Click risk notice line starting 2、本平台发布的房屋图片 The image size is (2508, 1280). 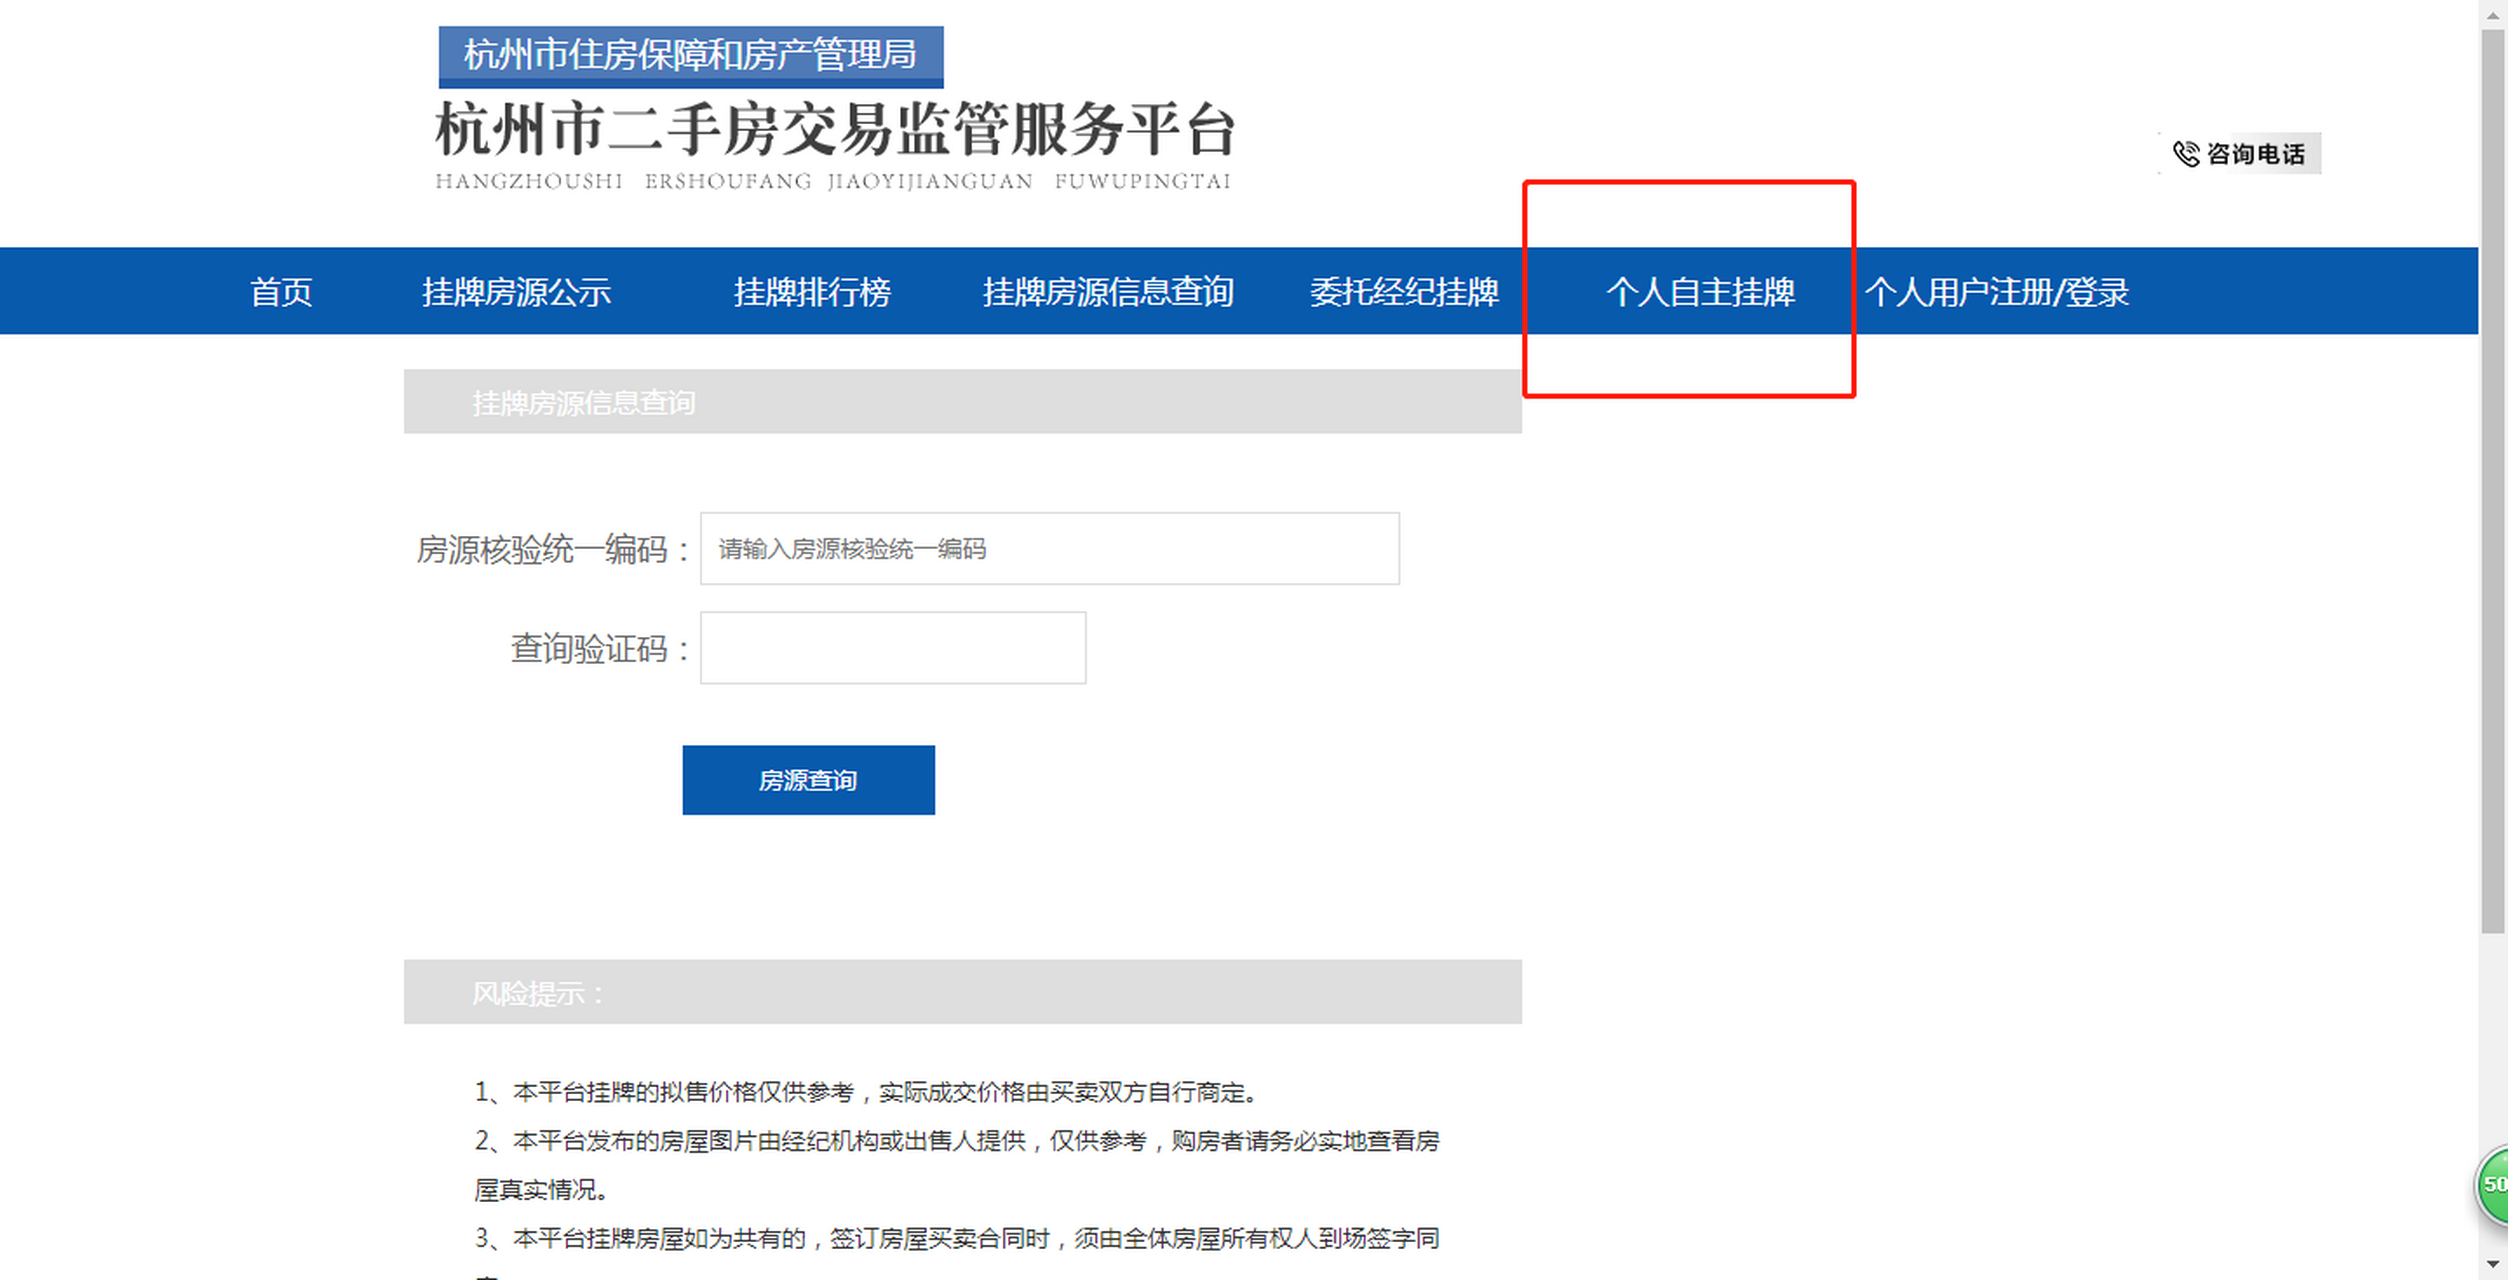coord(957,1141)
